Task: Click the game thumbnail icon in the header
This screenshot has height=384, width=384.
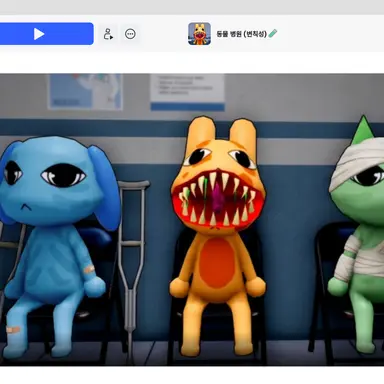Action: pos(199,34)
